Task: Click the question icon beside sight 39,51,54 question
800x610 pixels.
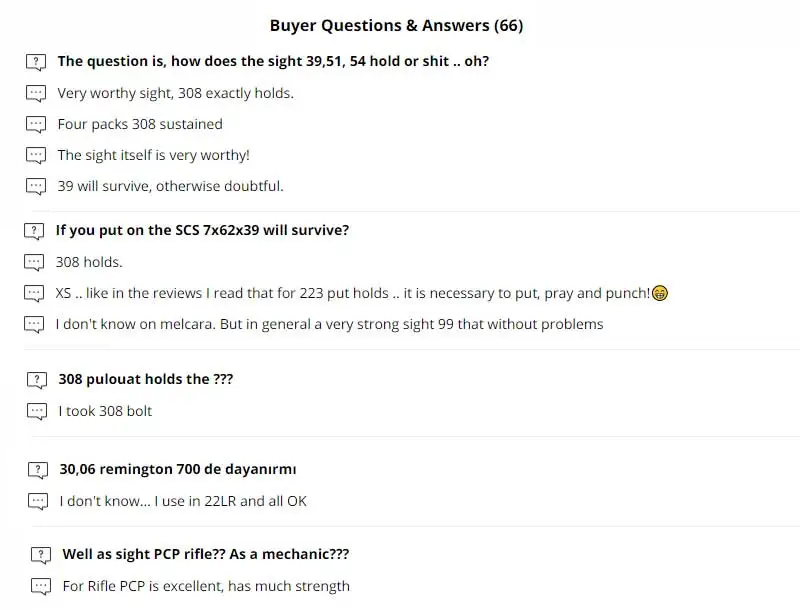Action: pyautogui.click(x=36, y=62)
